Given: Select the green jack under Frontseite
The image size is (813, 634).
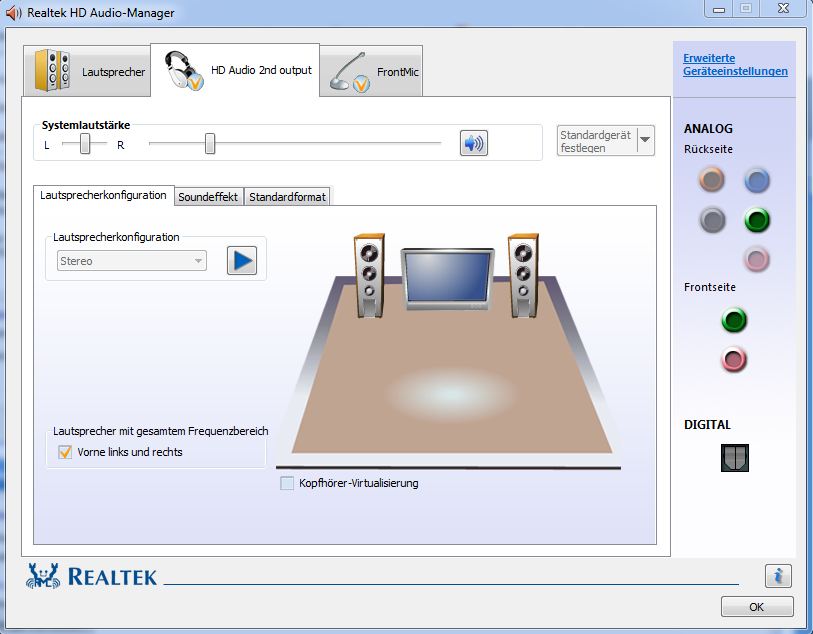Looking at the screenshot, I should [734, 320].
